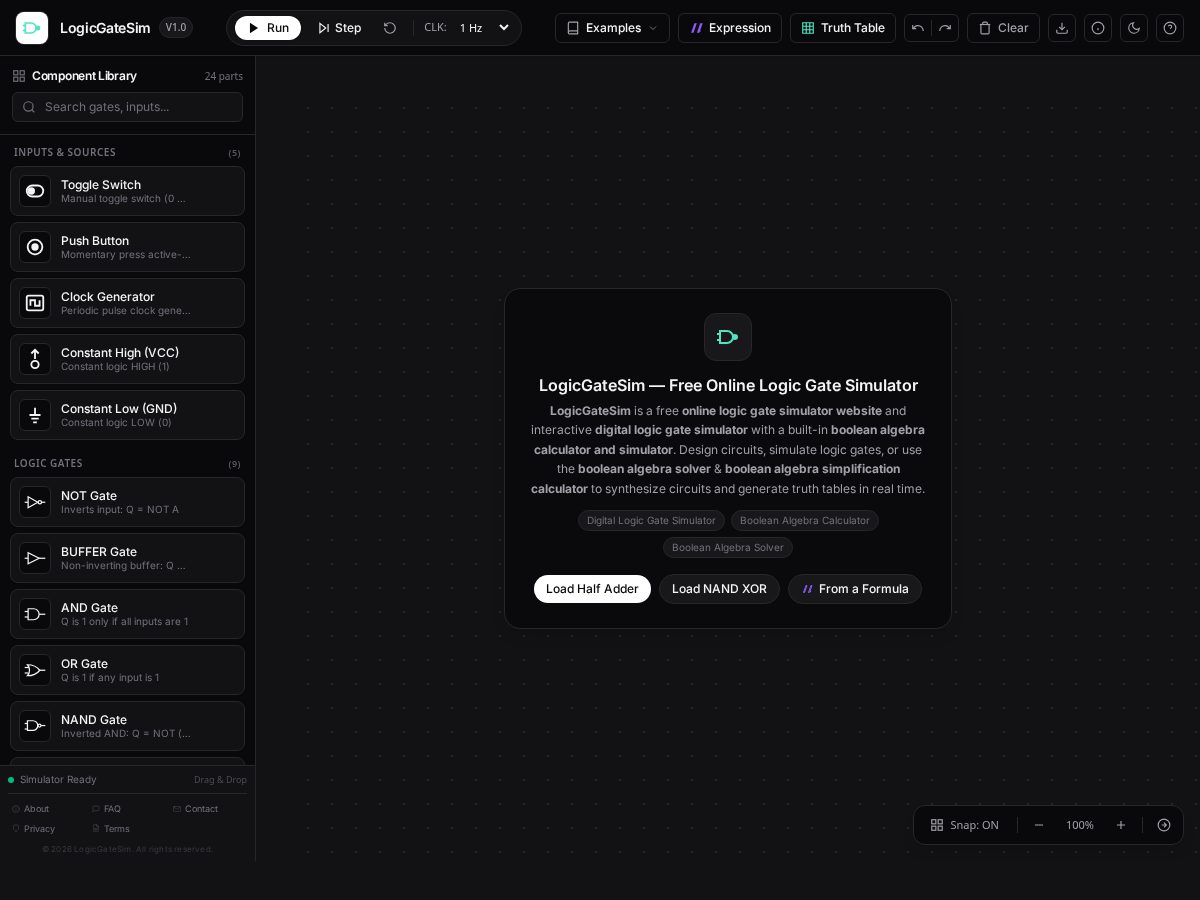Select the NAND Gate component

click(127, 726)
